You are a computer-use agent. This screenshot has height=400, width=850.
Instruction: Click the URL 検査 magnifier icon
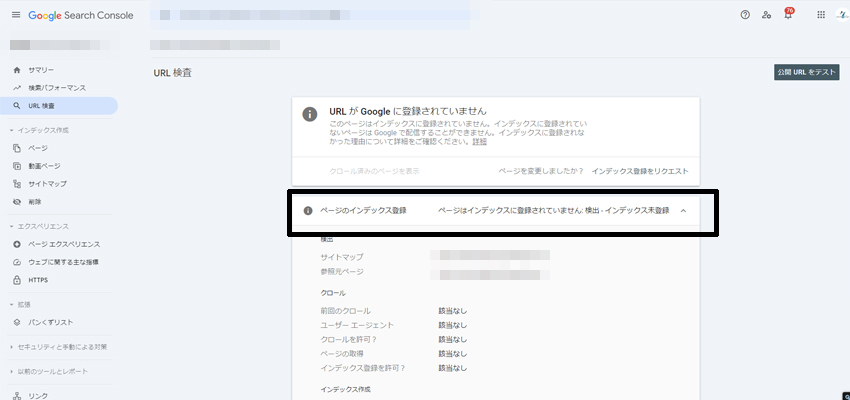click(x=17, y=106)
